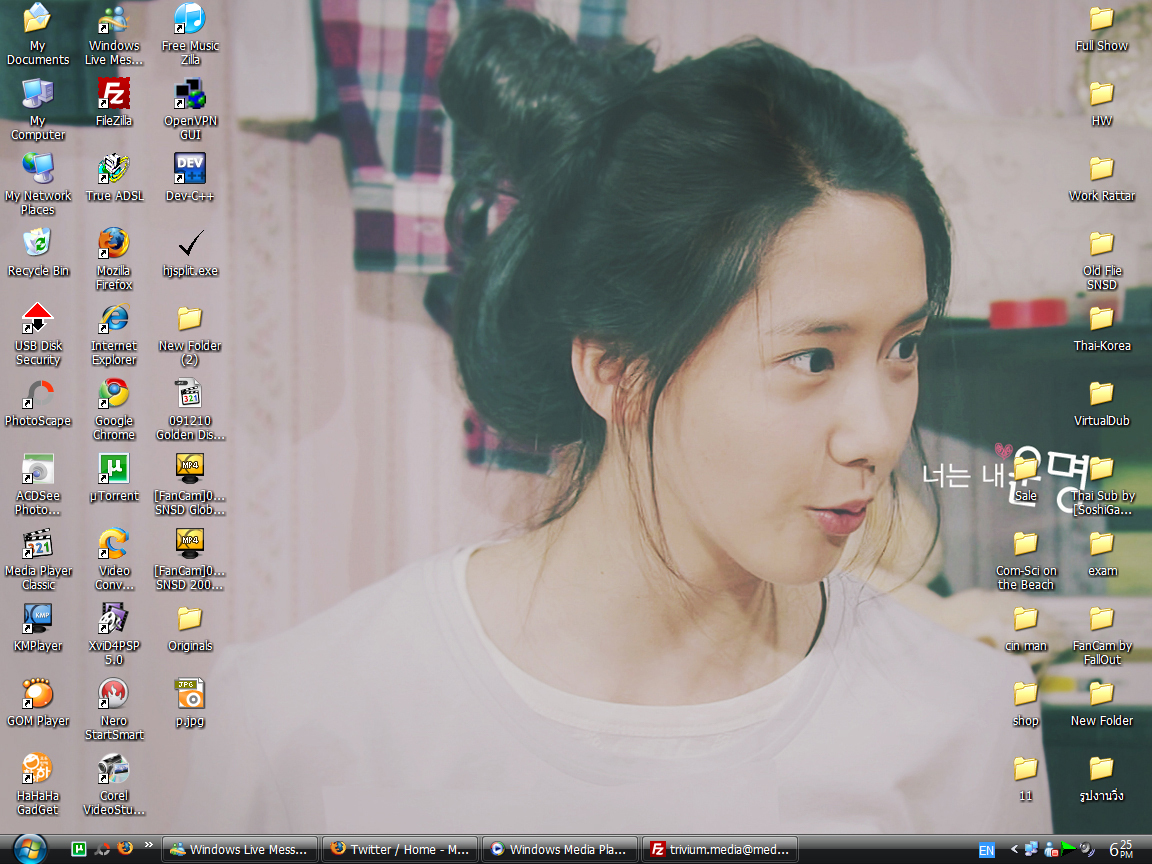The image size is (1152, 864).
Task: Select the FanCam SNSD Glob MP4 file
Action: pyautogui.click(x=190, y=483)
